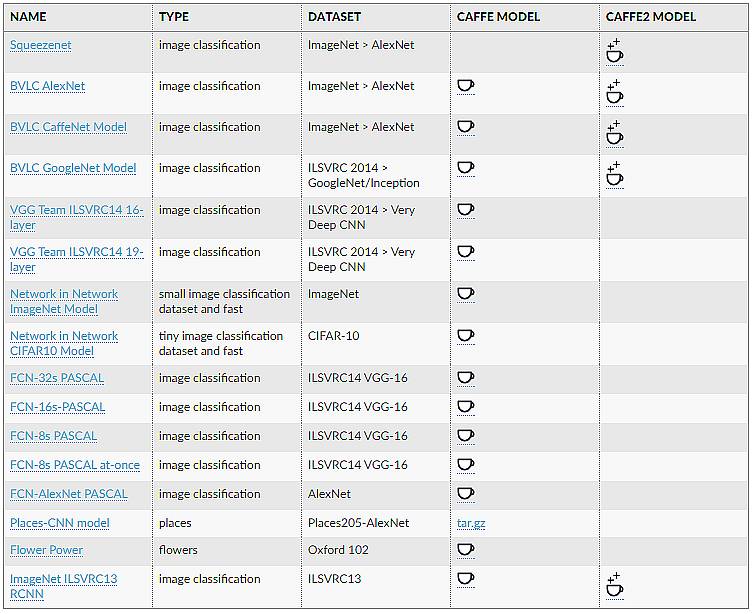The image size is (753, 614).
Task: Open FCN-8s PASCAL at-once link
Action: (75, 465)
